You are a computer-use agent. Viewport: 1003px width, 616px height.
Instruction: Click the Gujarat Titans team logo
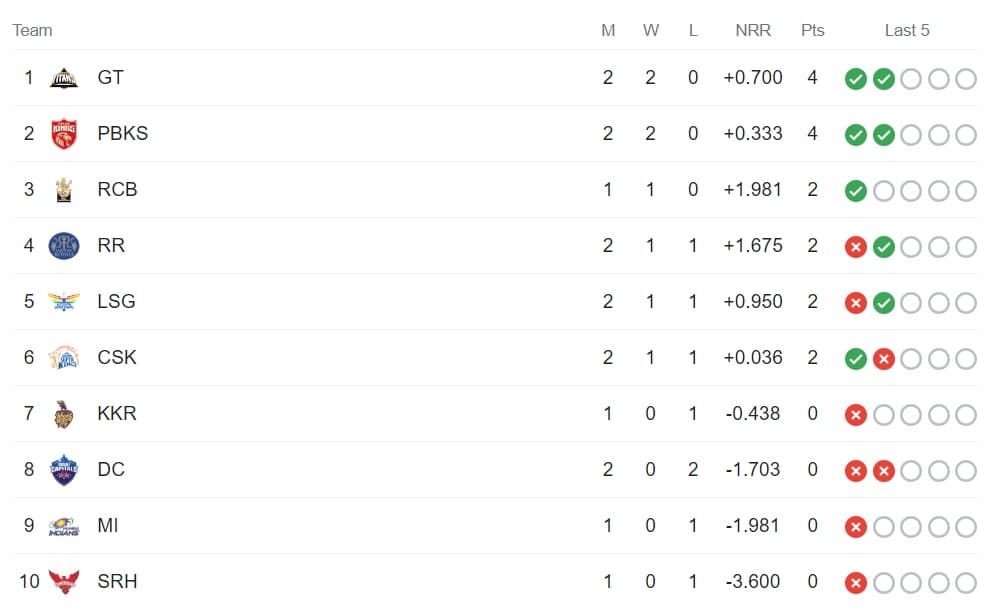[x=64, y=78]
